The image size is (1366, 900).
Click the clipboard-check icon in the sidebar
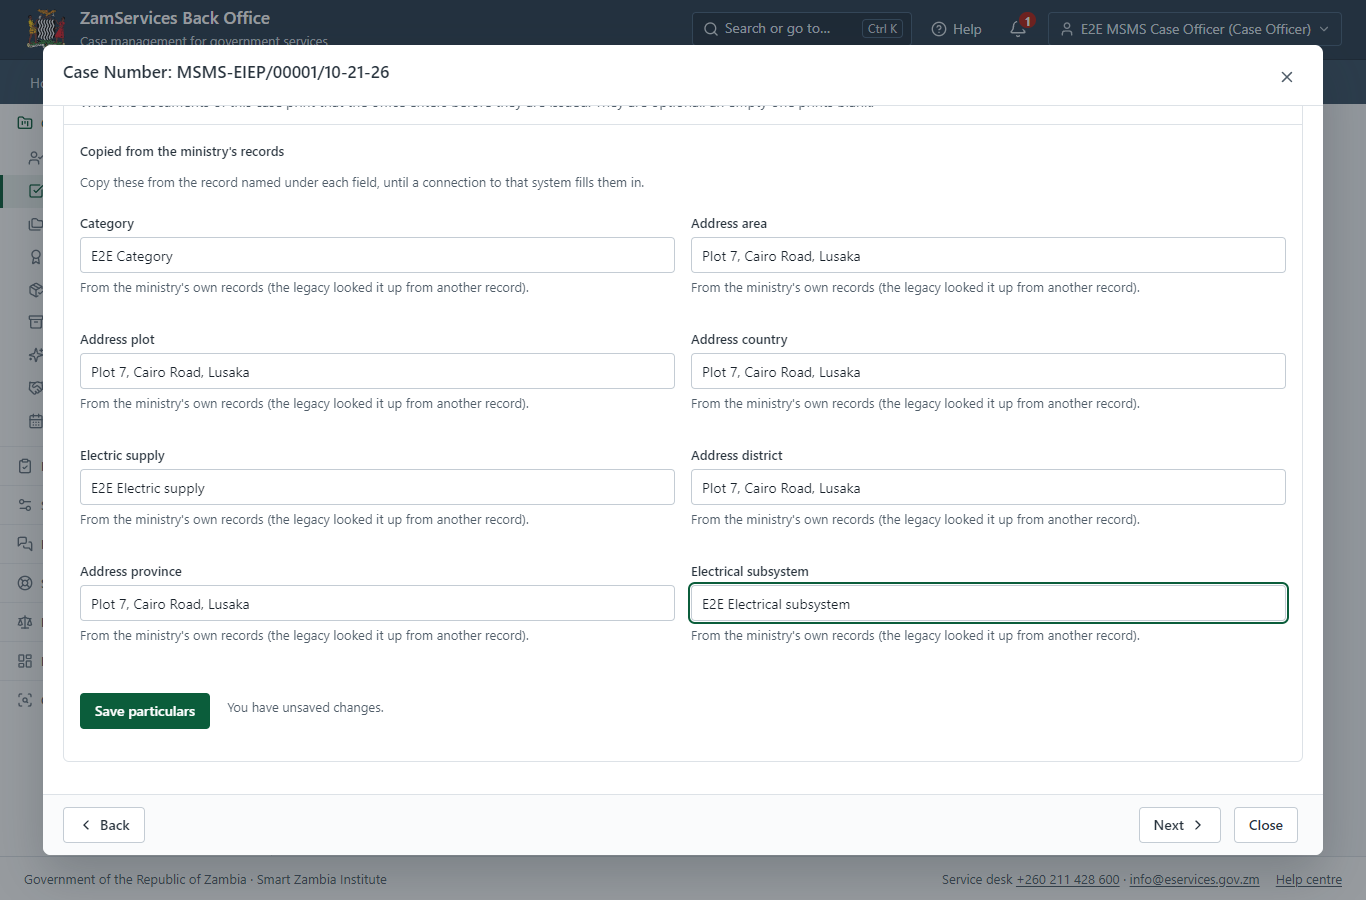[25, 466]
